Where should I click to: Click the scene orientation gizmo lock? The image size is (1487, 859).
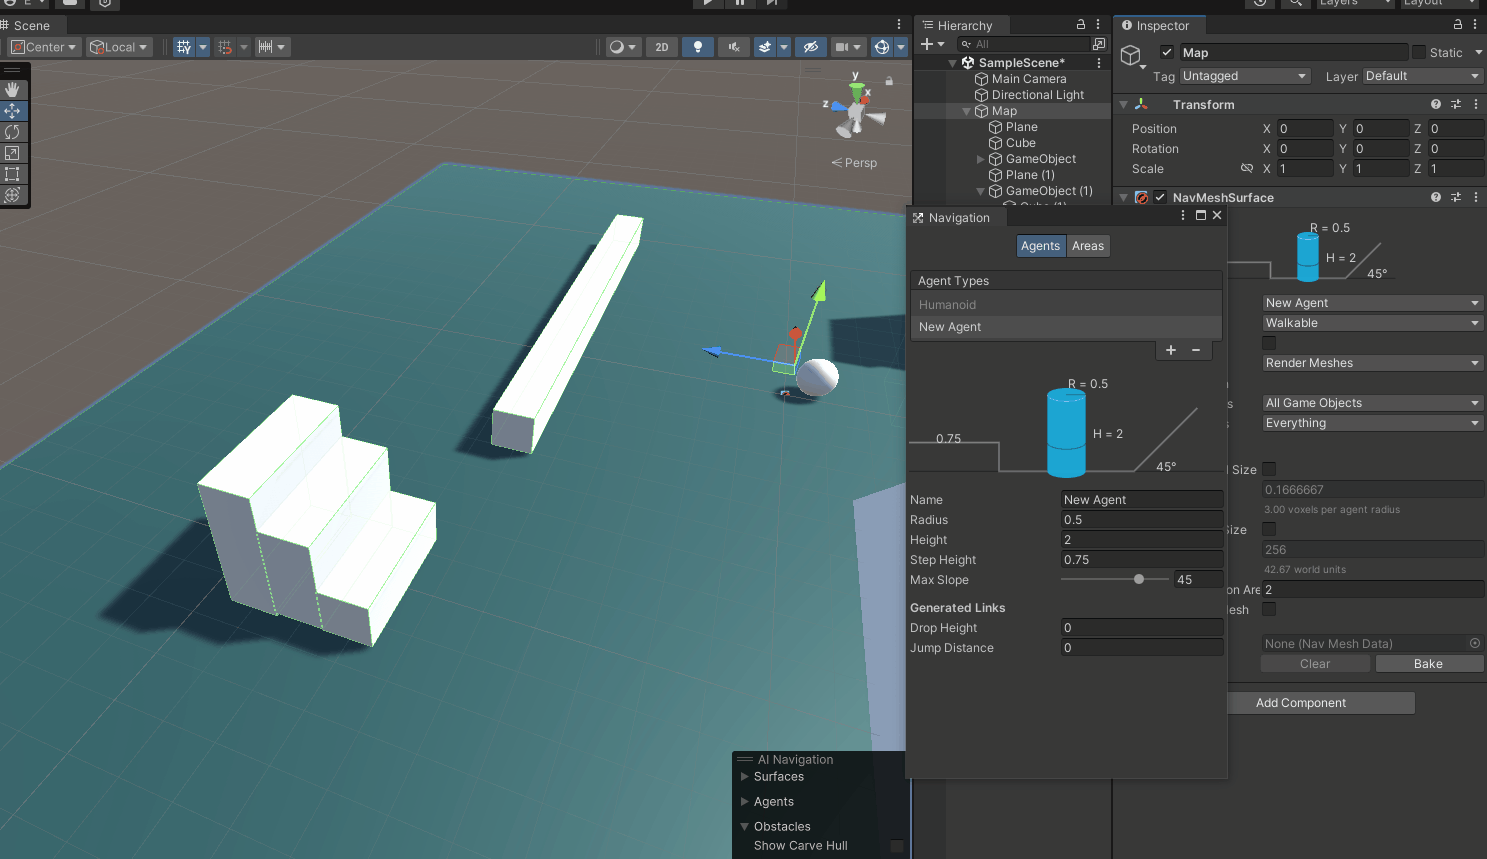pos(889,80)
